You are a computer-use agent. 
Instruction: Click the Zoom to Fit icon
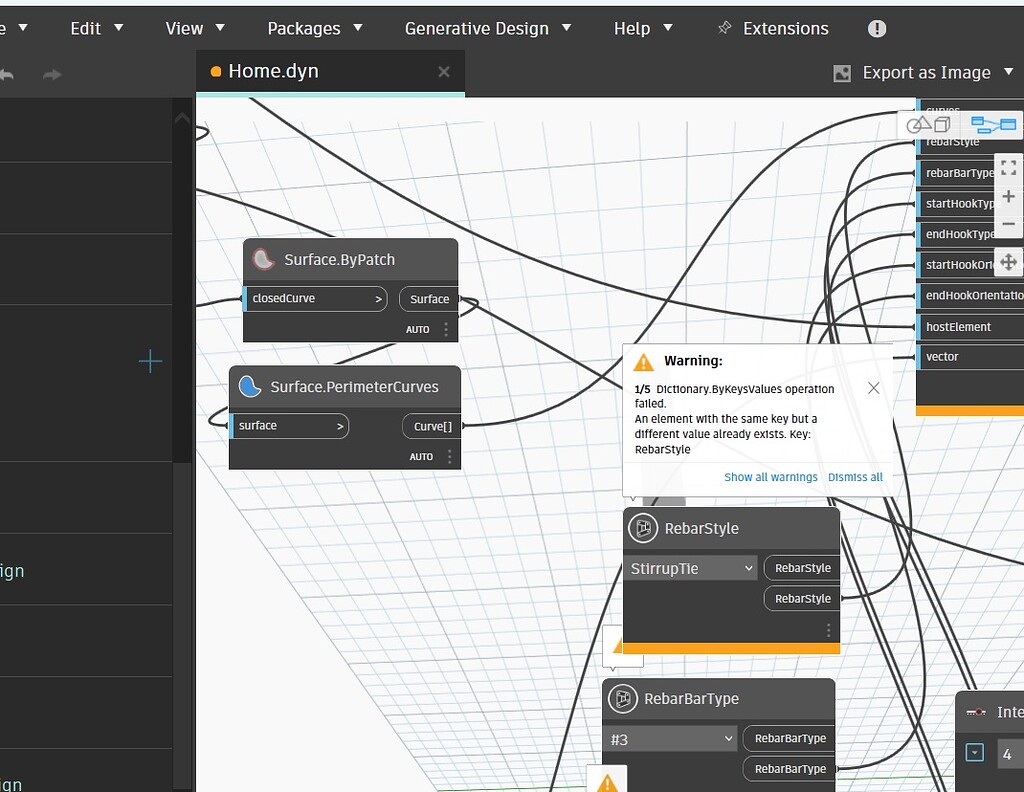coord(1008,168)
